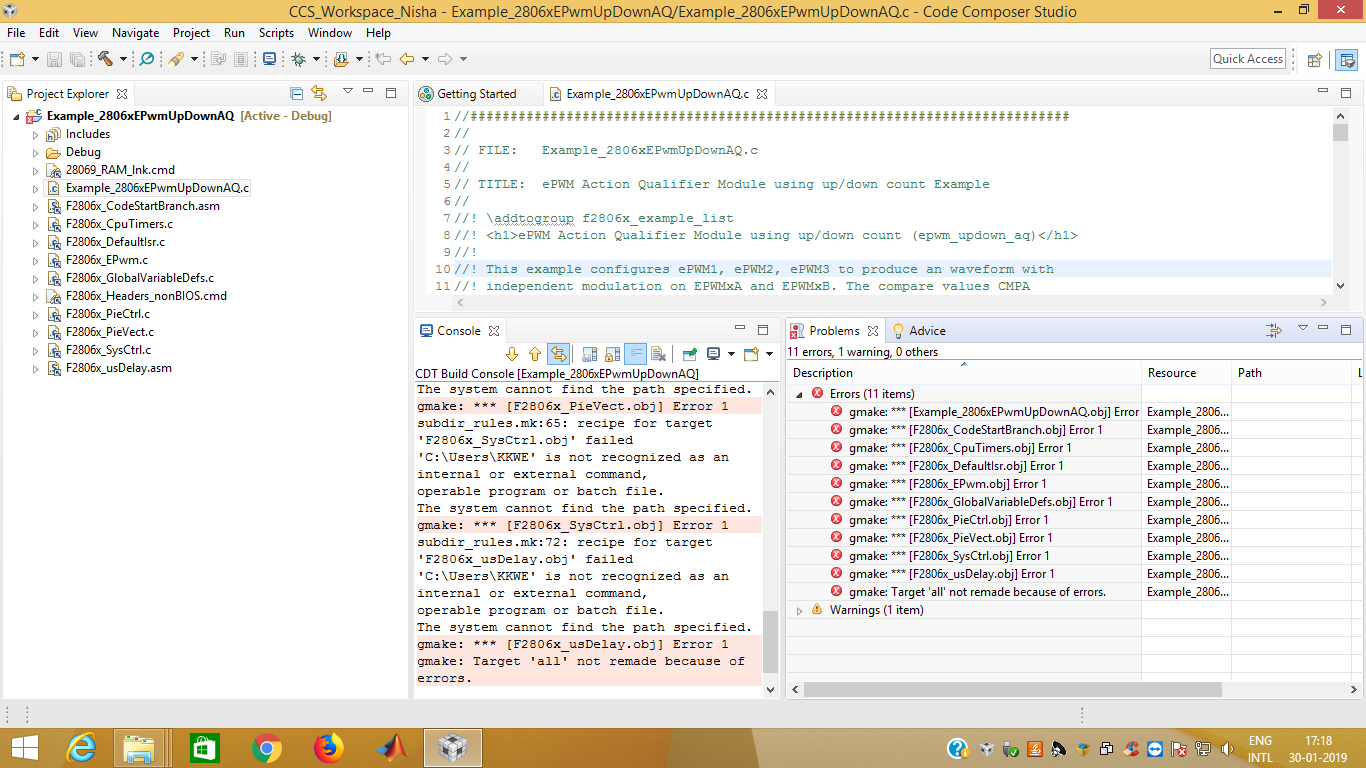Image resolution: width=1366 pixels, height=768 pixels.
Task: Click the Pin Console icon
Action: 689,354
